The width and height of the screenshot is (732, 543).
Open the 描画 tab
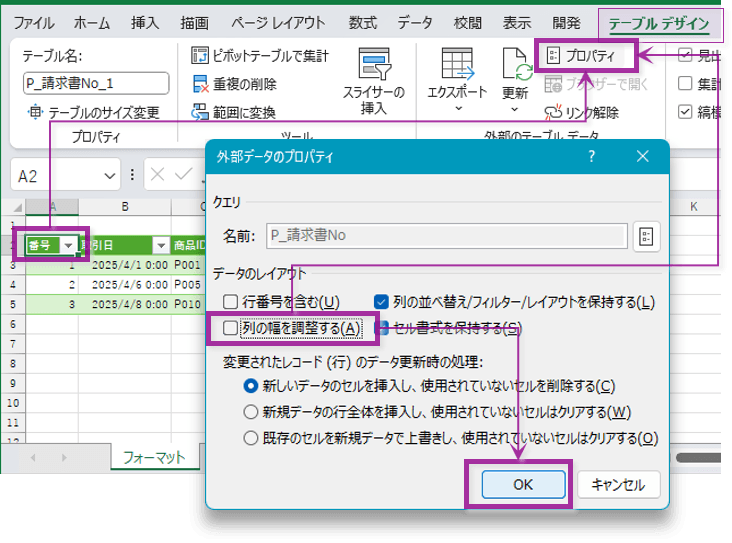tap(195, 23)
